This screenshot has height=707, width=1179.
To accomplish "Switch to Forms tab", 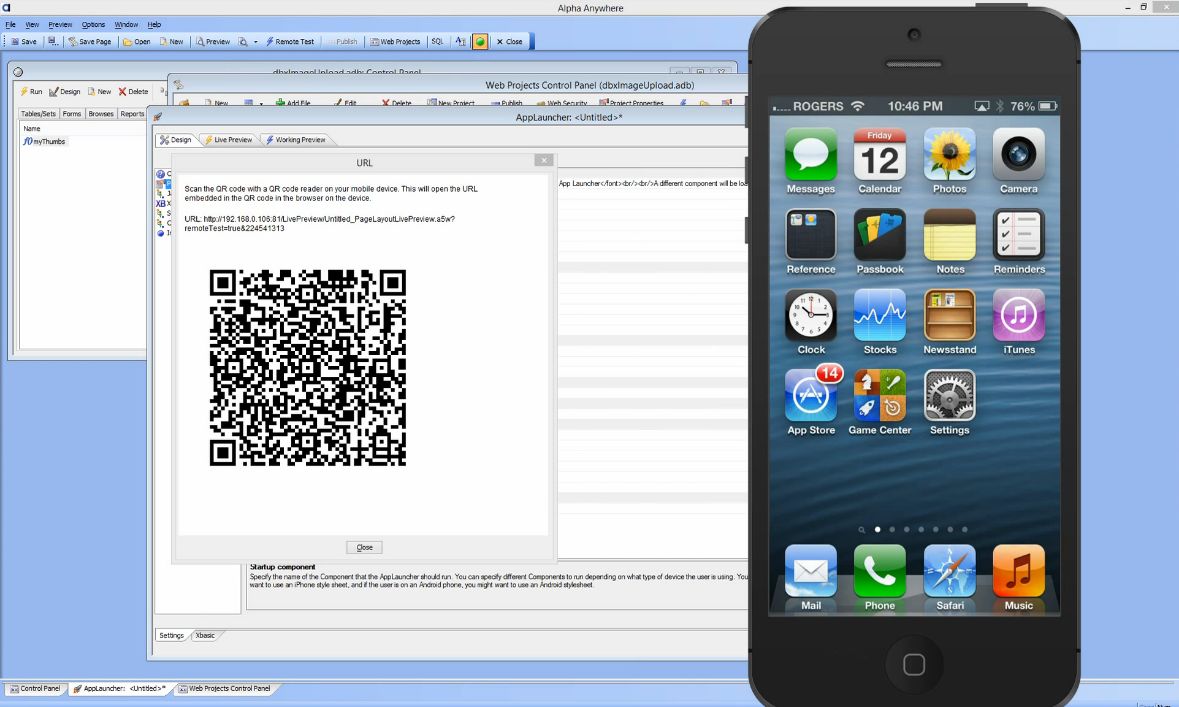I will [71, 114].
